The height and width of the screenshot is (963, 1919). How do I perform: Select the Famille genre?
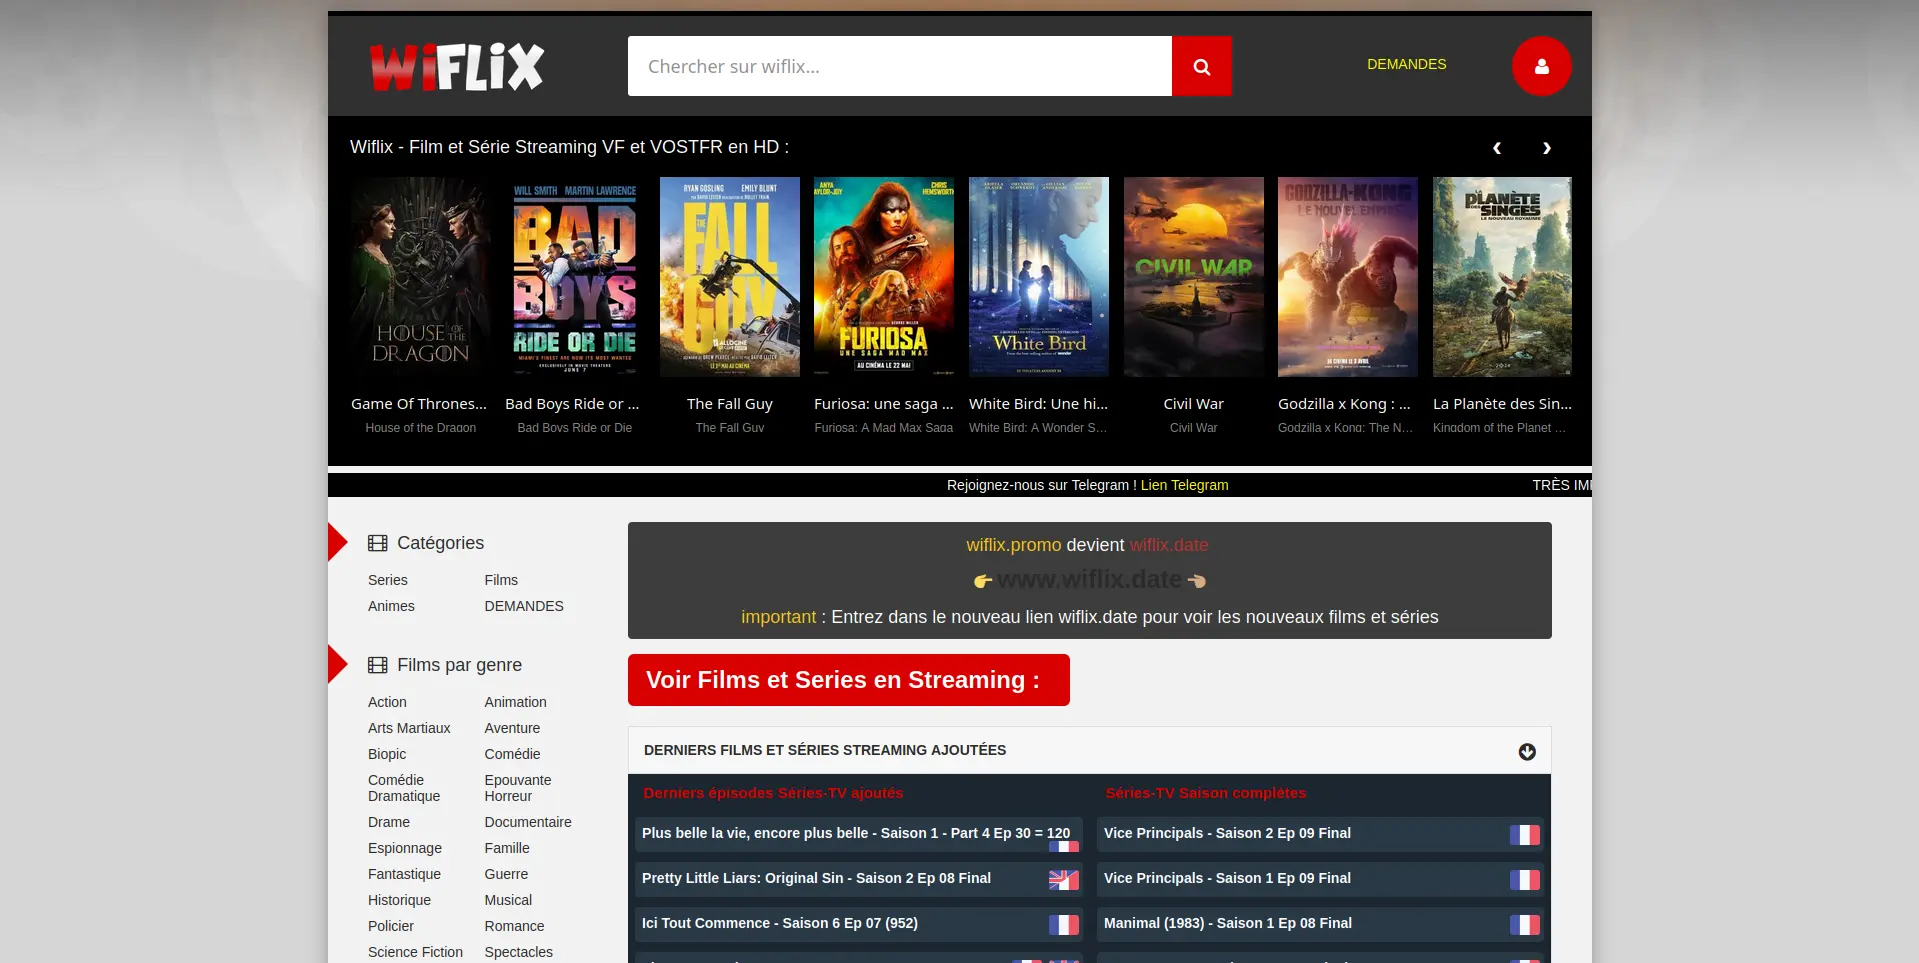click(x=507, y=848)
